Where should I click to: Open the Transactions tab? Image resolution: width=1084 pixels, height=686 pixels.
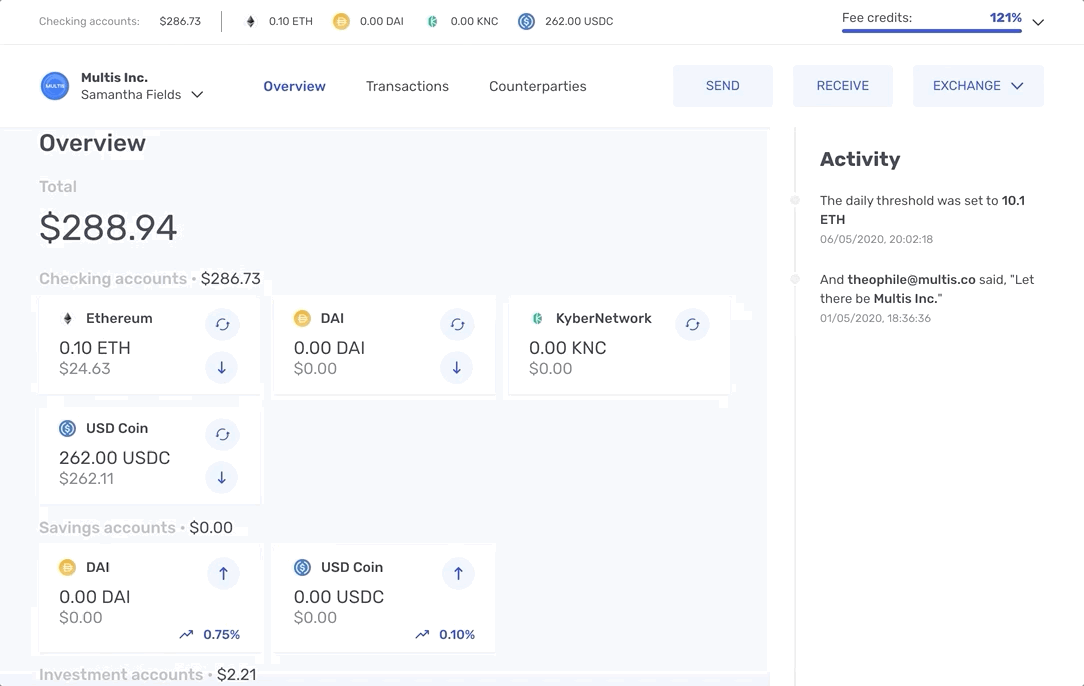tap(407, 86)
